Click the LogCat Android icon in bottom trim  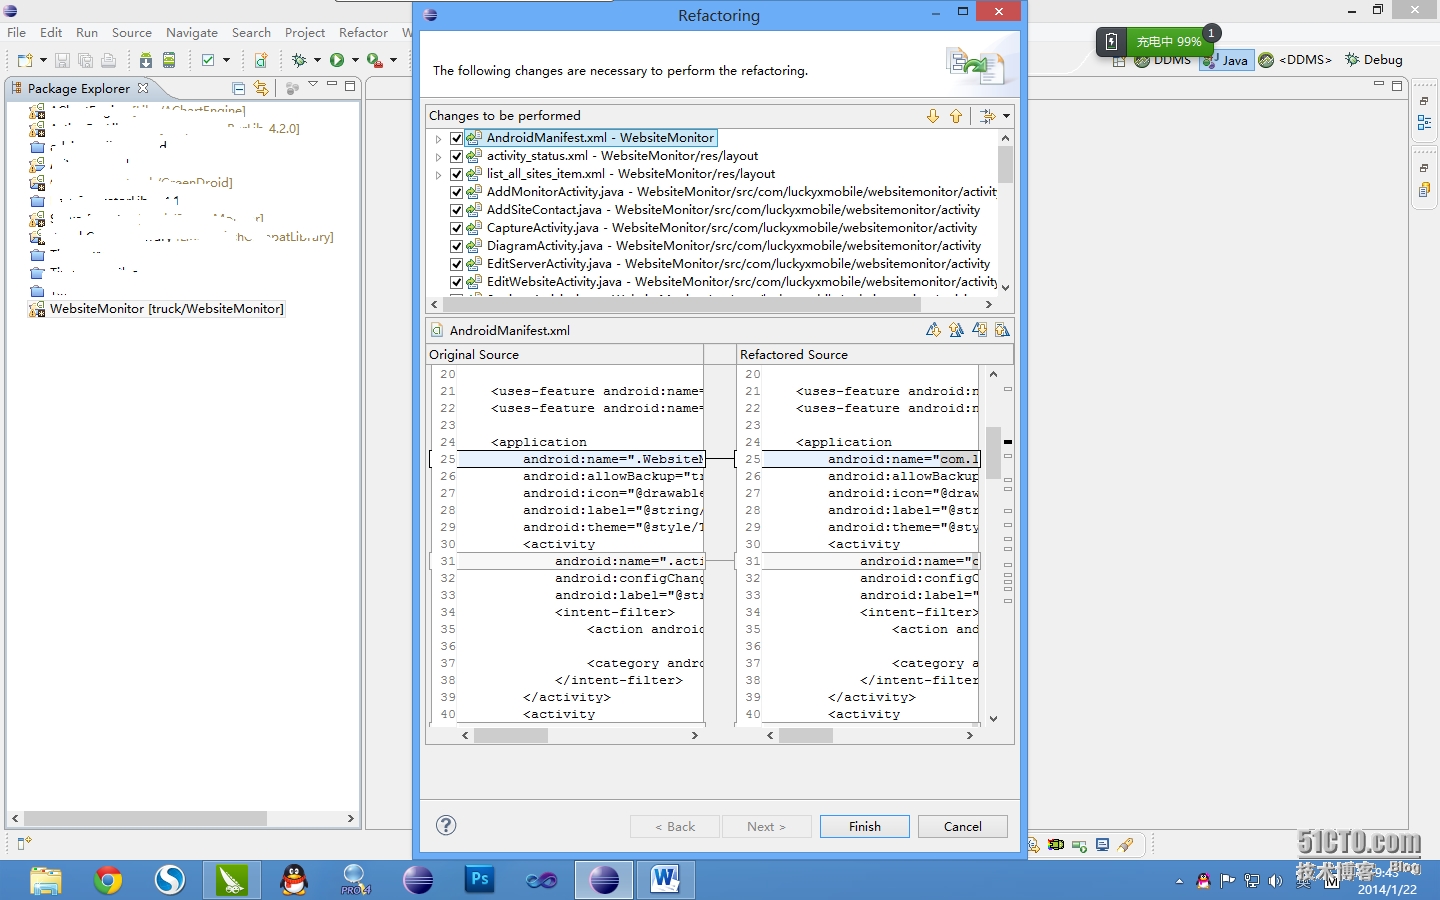[x=1056, y=845]
